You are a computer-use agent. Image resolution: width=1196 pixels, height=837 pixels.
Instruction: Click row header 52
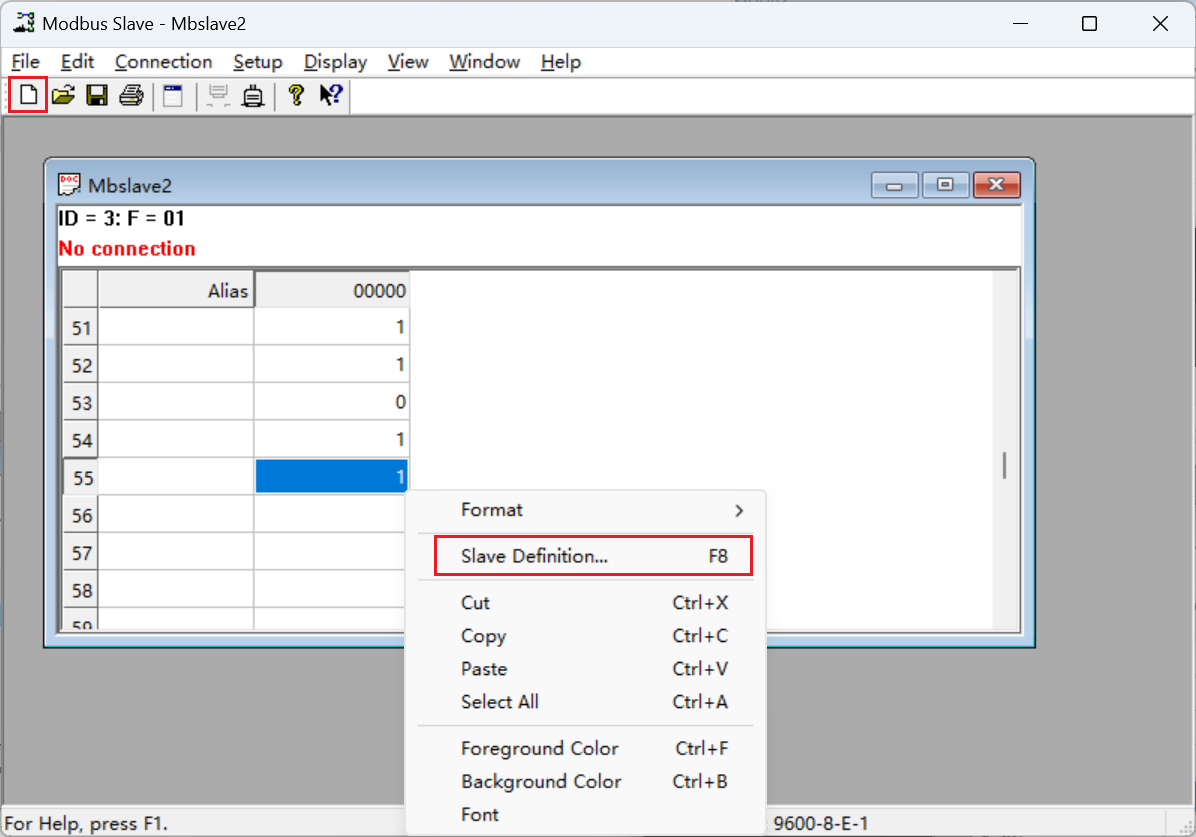[x=81, y=365]
